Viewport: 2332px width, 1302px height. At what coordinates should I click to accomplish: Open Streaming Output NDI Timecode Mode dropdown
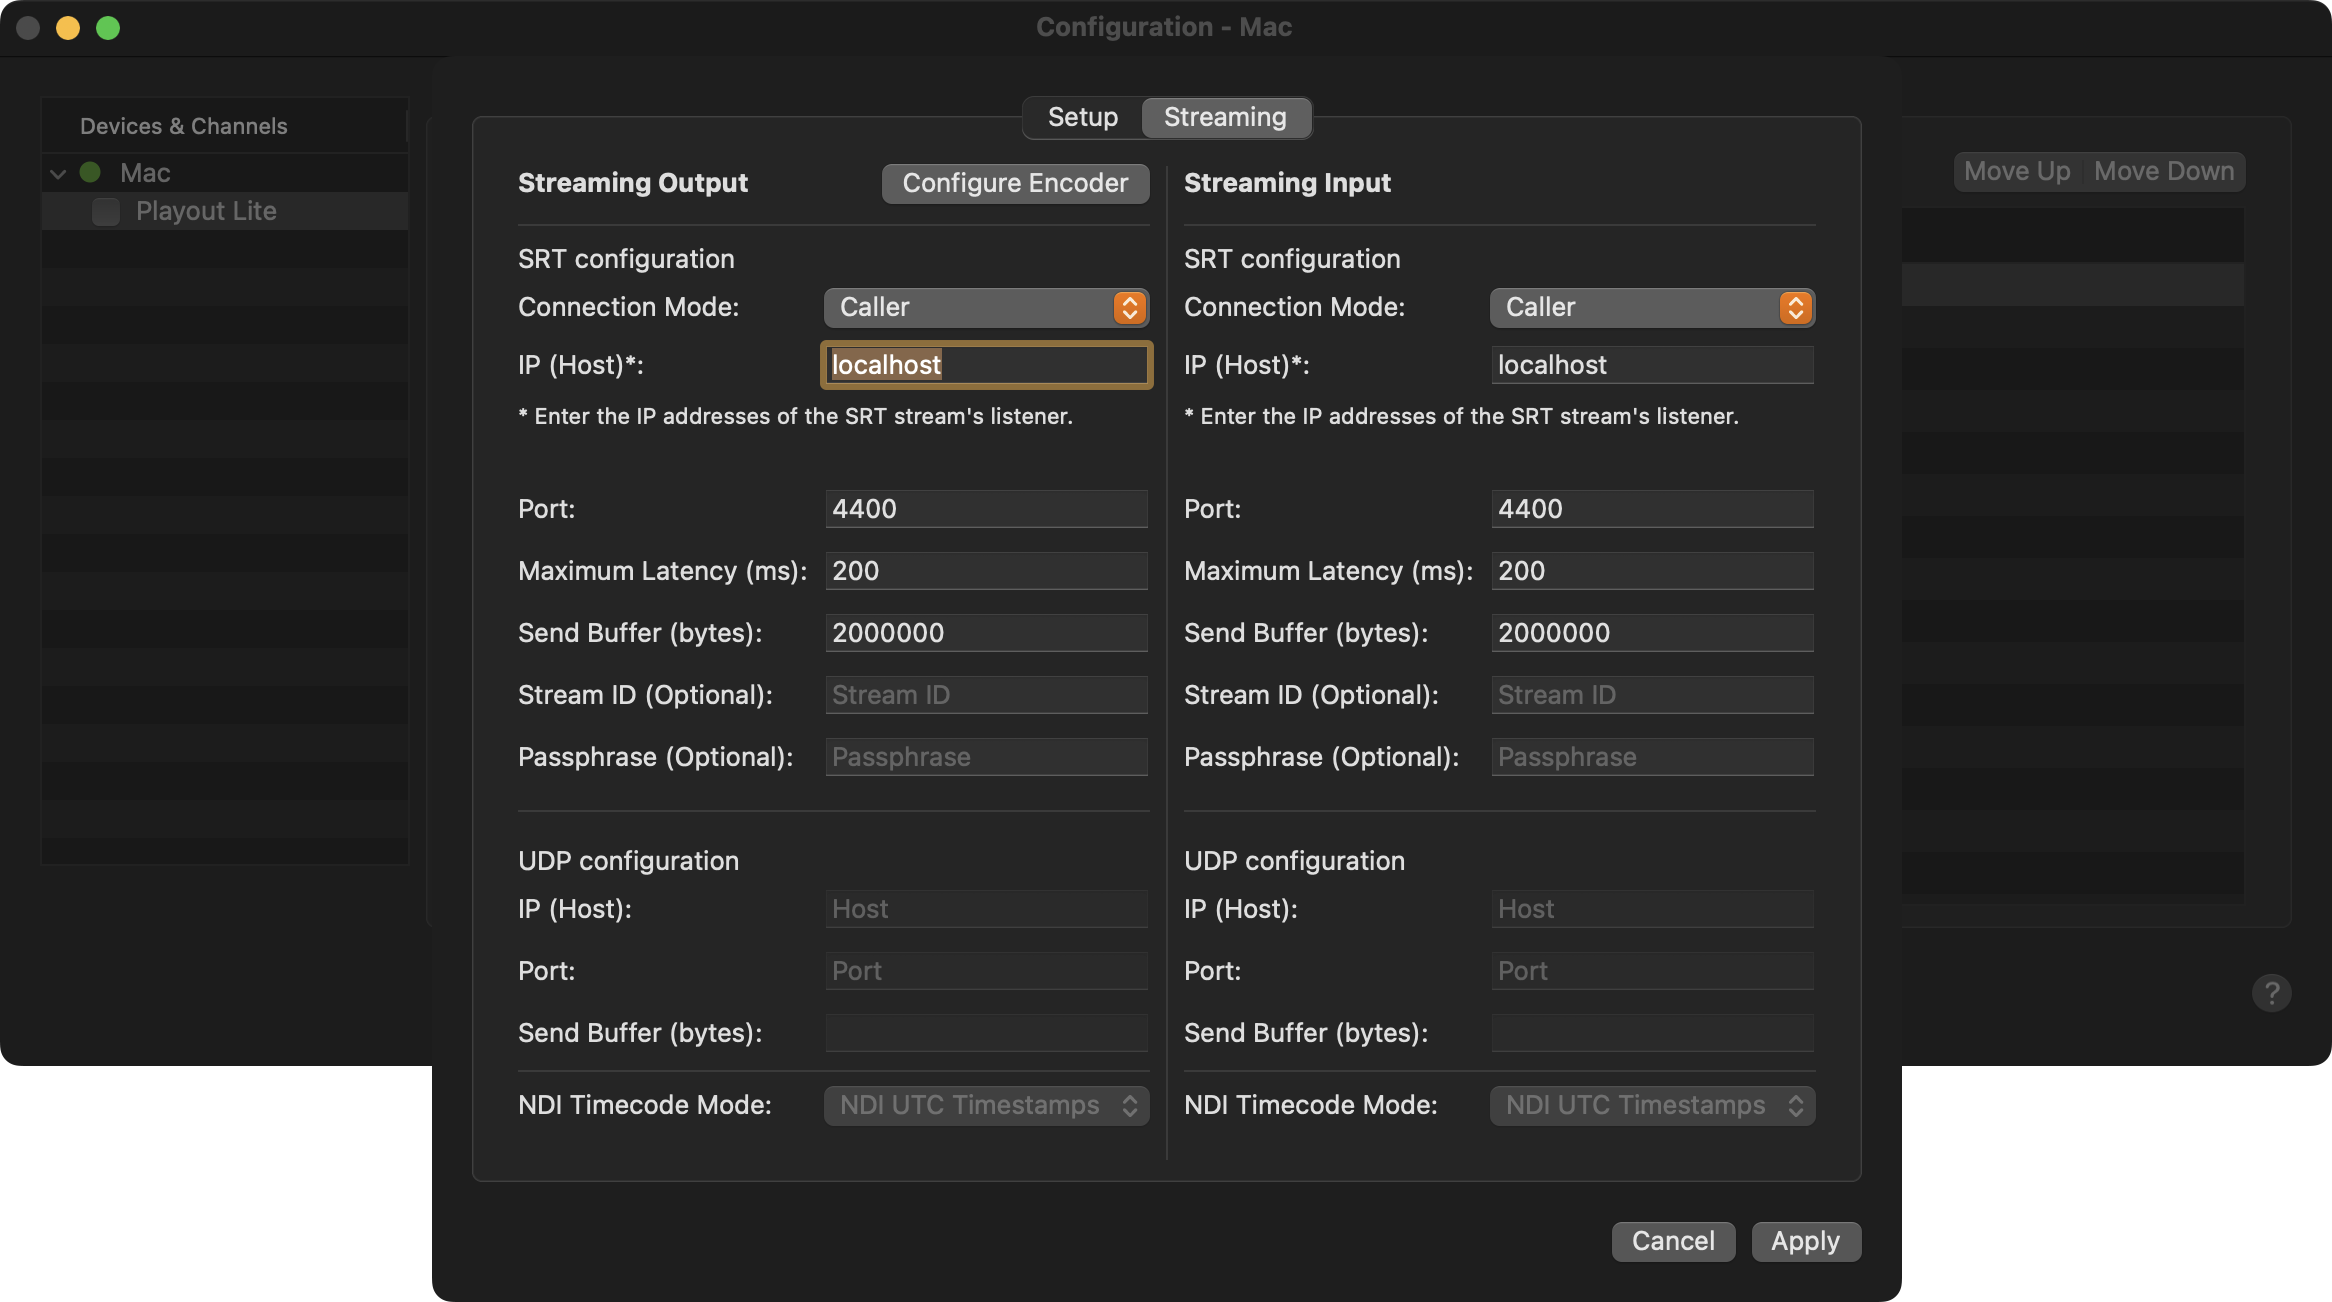click(x=986, y=1106)
